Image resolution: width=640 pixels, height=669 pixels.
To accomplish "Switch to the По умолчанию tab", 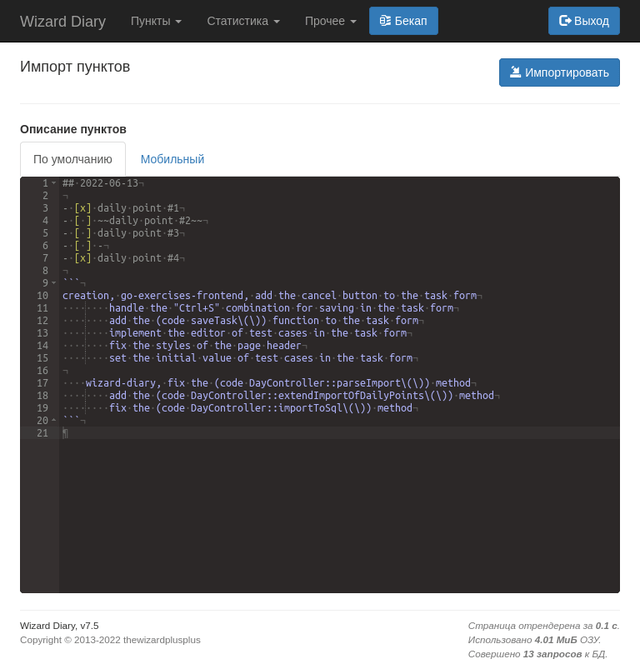I will pyautogui.click(x=73, y=159).
